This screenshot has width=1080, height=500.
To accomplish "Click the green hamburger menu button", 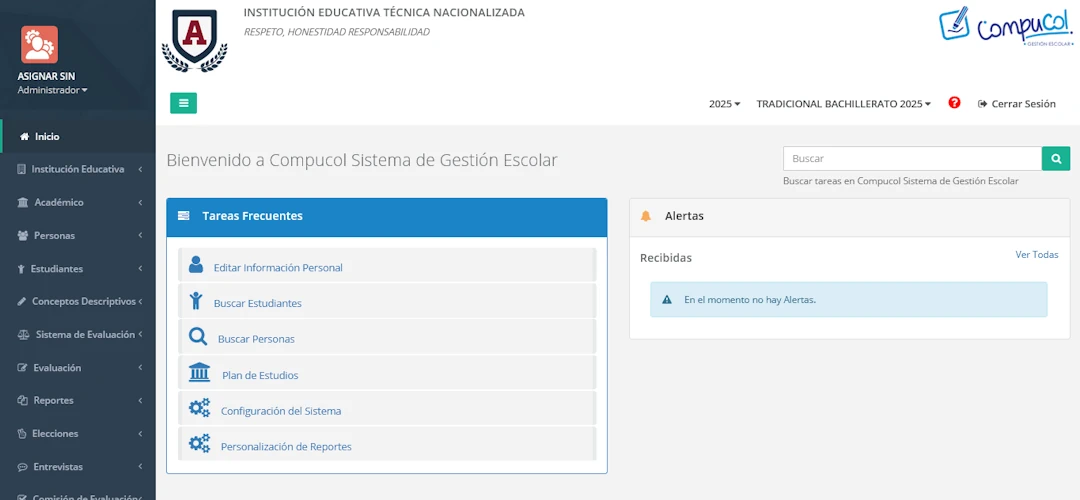I will (183, 103).
